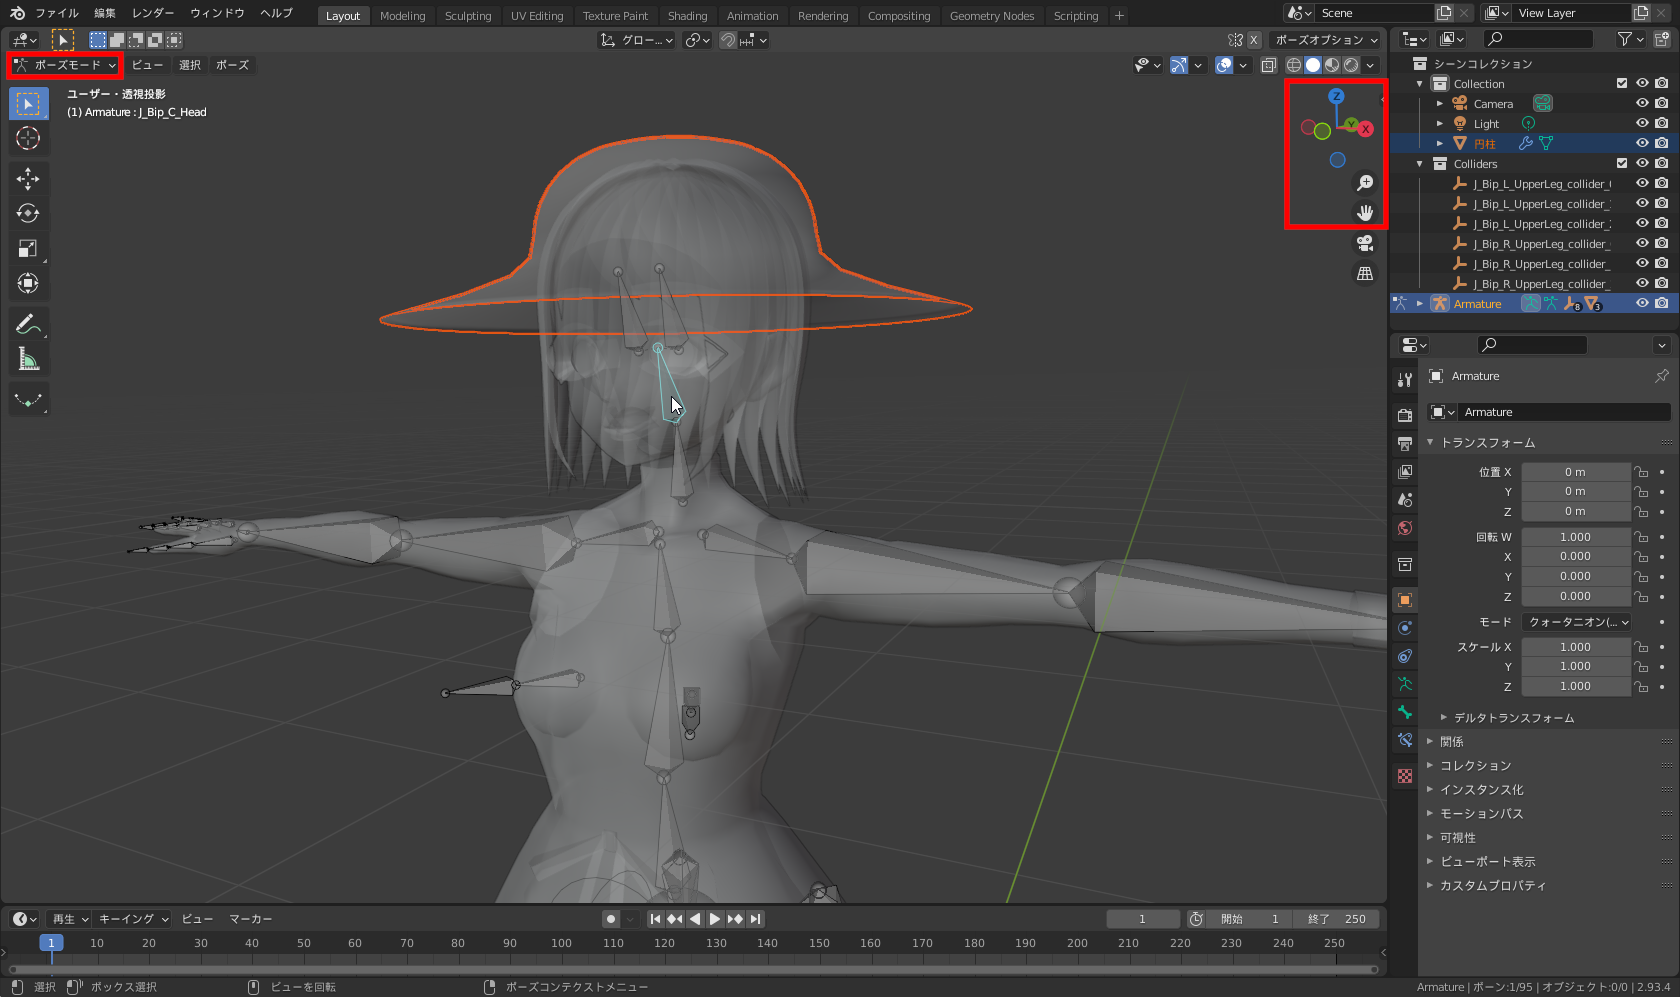Select the Breakdowner pose tool
The image size is (1680, 997).
(28, 400)
